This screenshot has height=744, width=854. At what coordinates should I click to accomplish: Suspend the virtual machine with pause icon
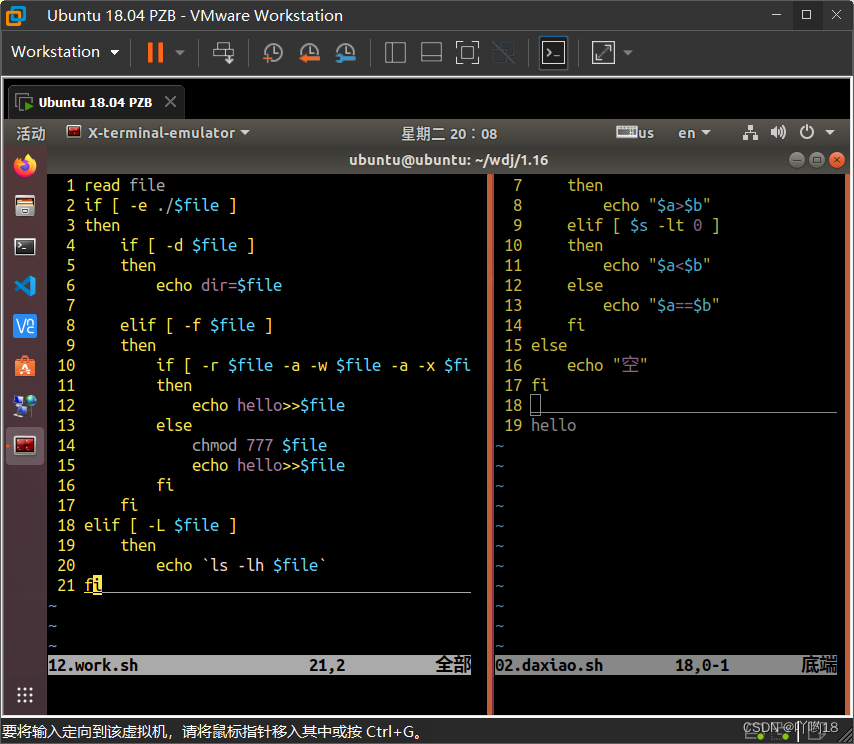point(158,52)
